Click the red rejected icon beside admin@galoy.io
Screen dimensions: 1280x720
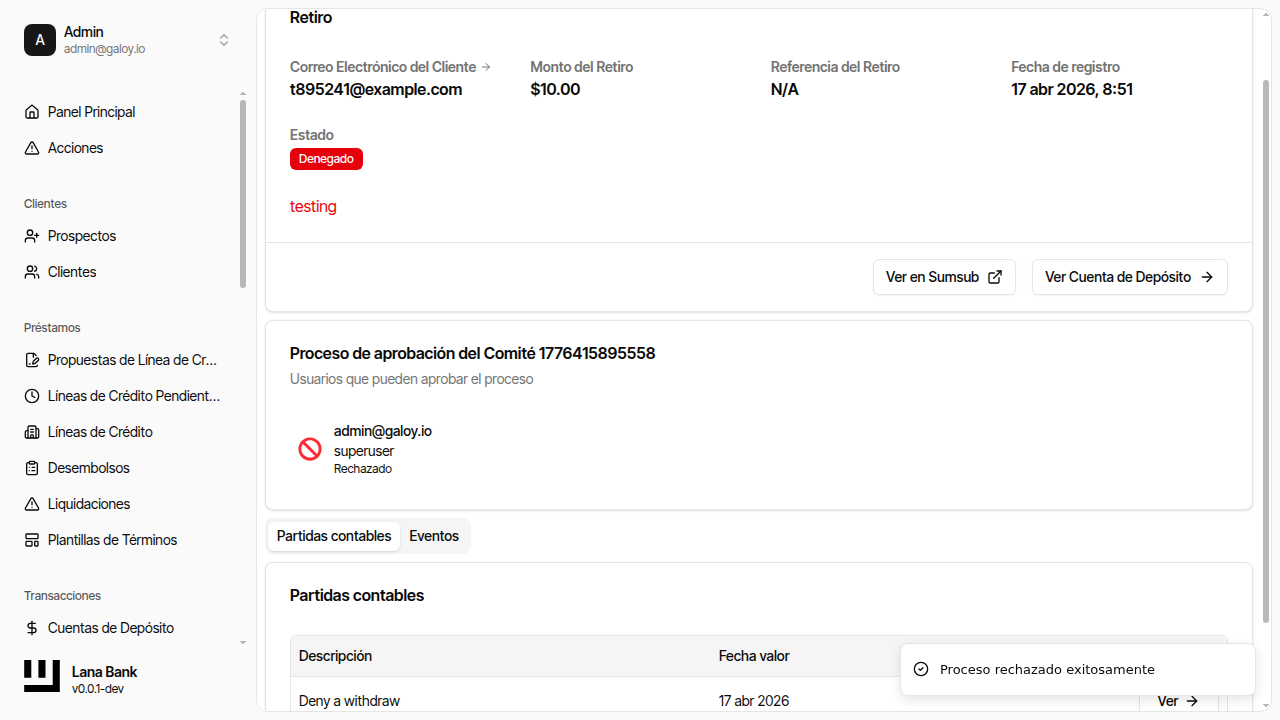pos(310,449)
